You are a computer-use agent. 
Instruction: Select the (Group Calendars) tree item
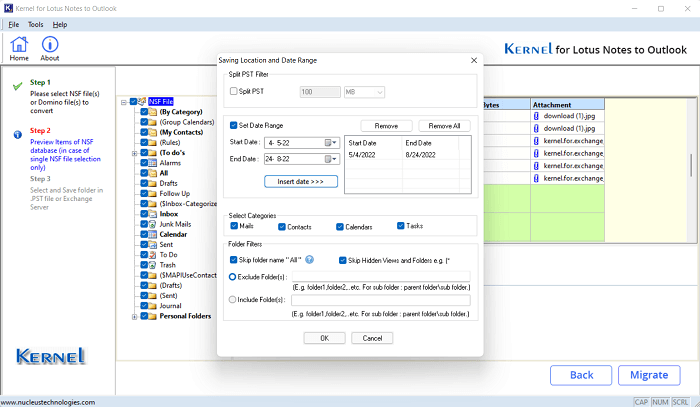tap(187, 122)
